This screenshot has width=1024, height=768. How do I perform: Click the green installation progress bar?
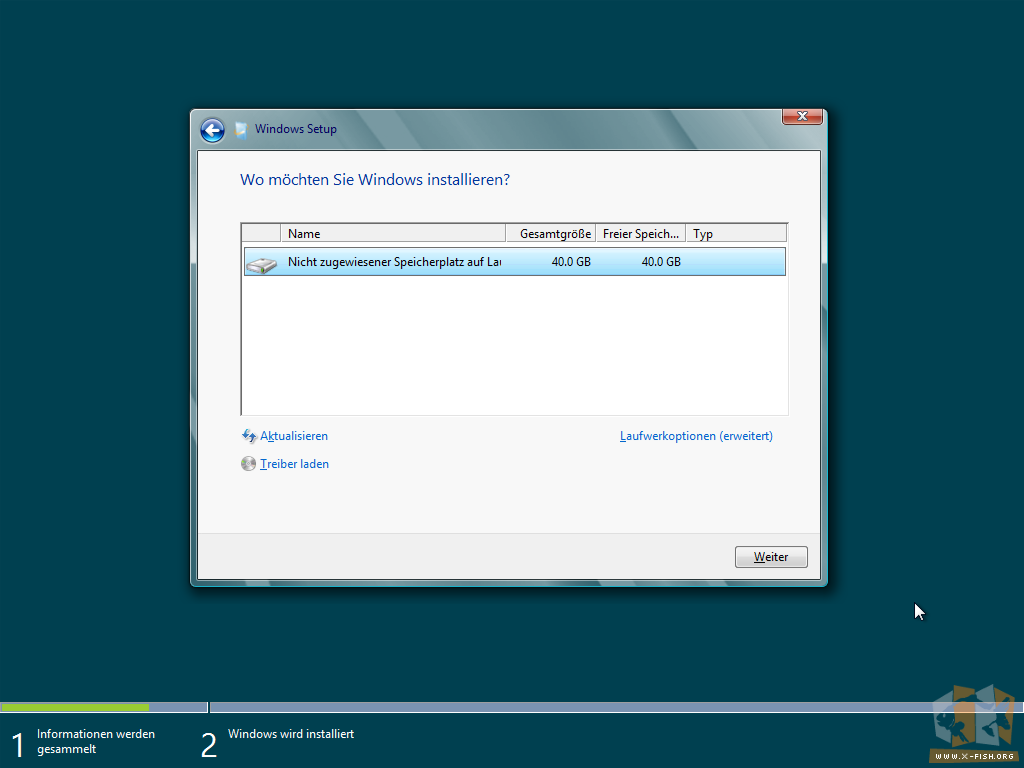(75, 707)
